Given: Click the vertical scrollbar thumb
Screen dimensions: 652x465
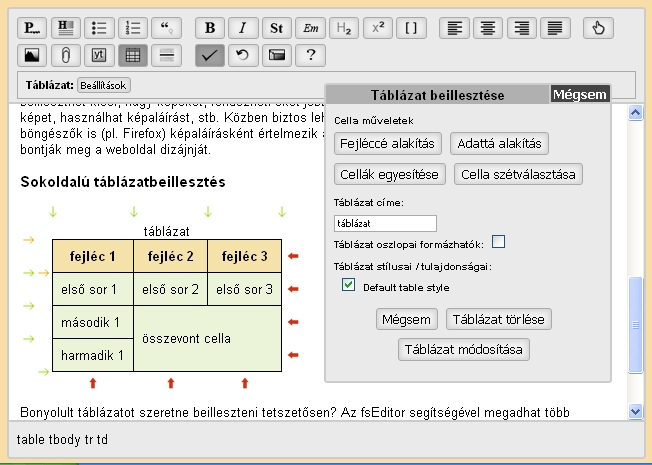Looking at the screenshot, I should pyautogui.click(x=635, y=325).
